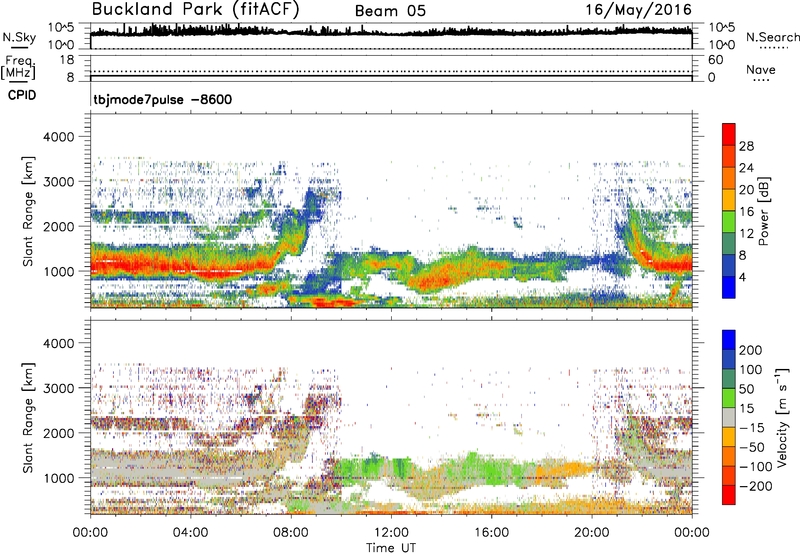Click the 'N.Search' legend label

[x=772, y=37]
